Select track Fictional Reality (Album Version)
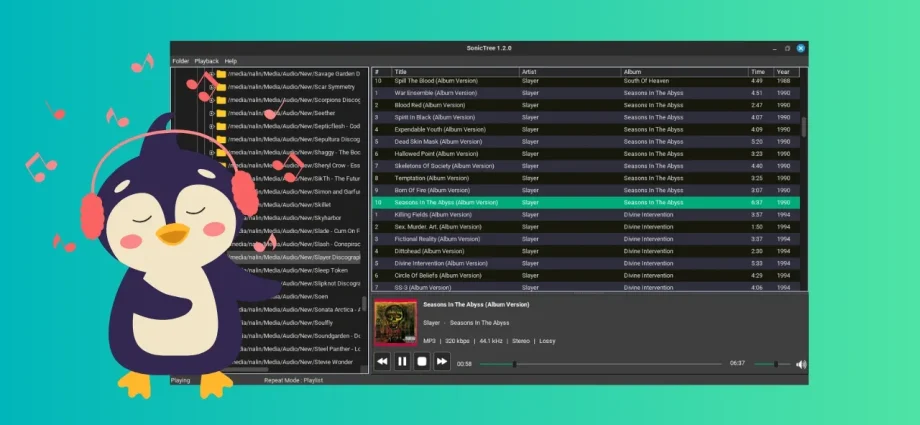This screenshot has height=425, width=920. [x=586, y=239]
